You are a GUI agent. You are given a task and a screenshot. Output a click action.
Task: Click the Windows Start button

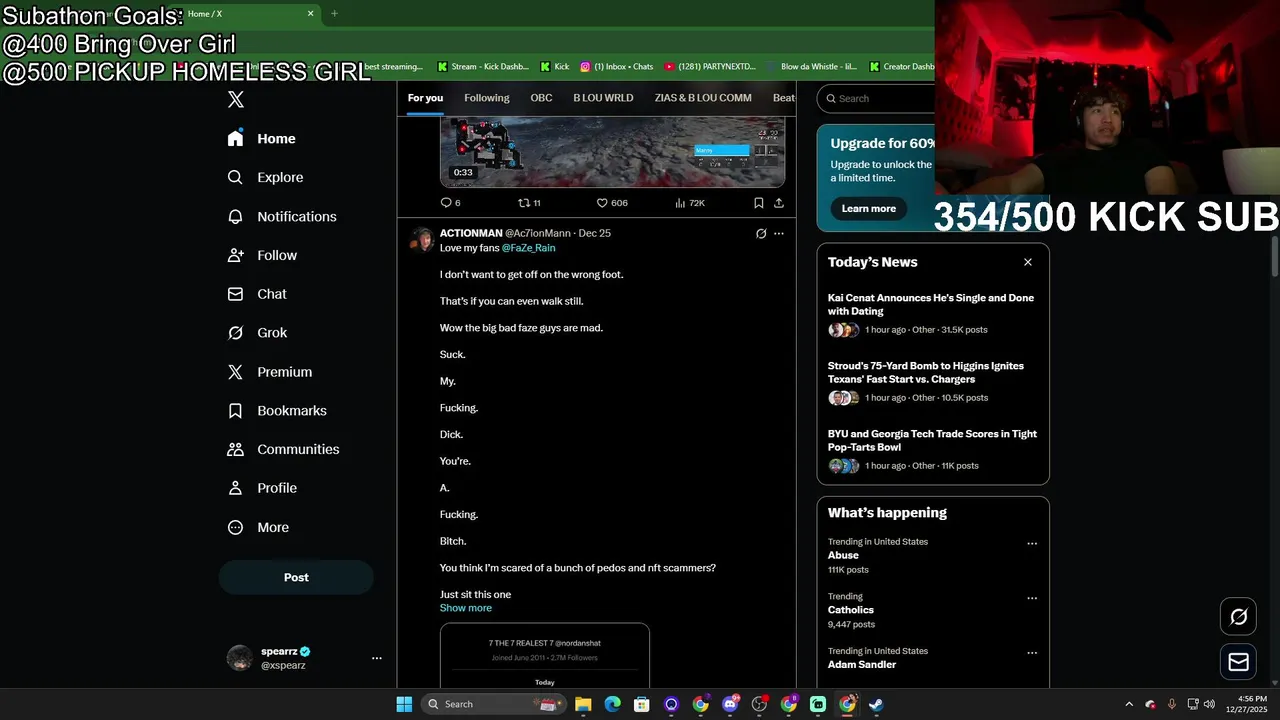click(x=404, y=704)
